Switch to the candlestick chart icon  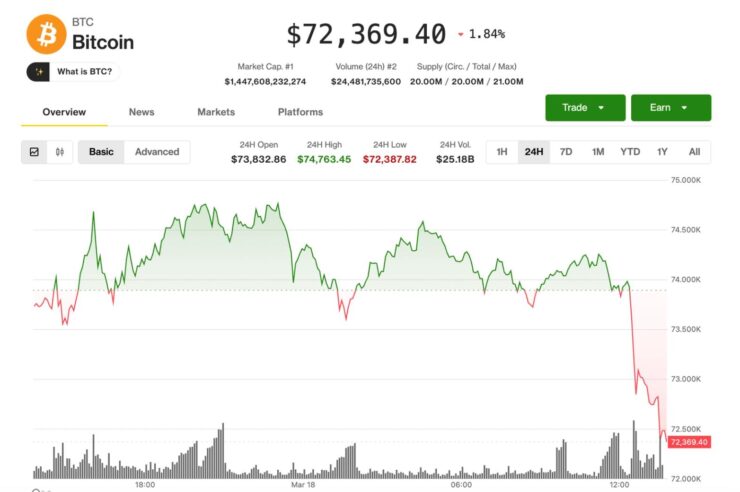pos(60,152)
